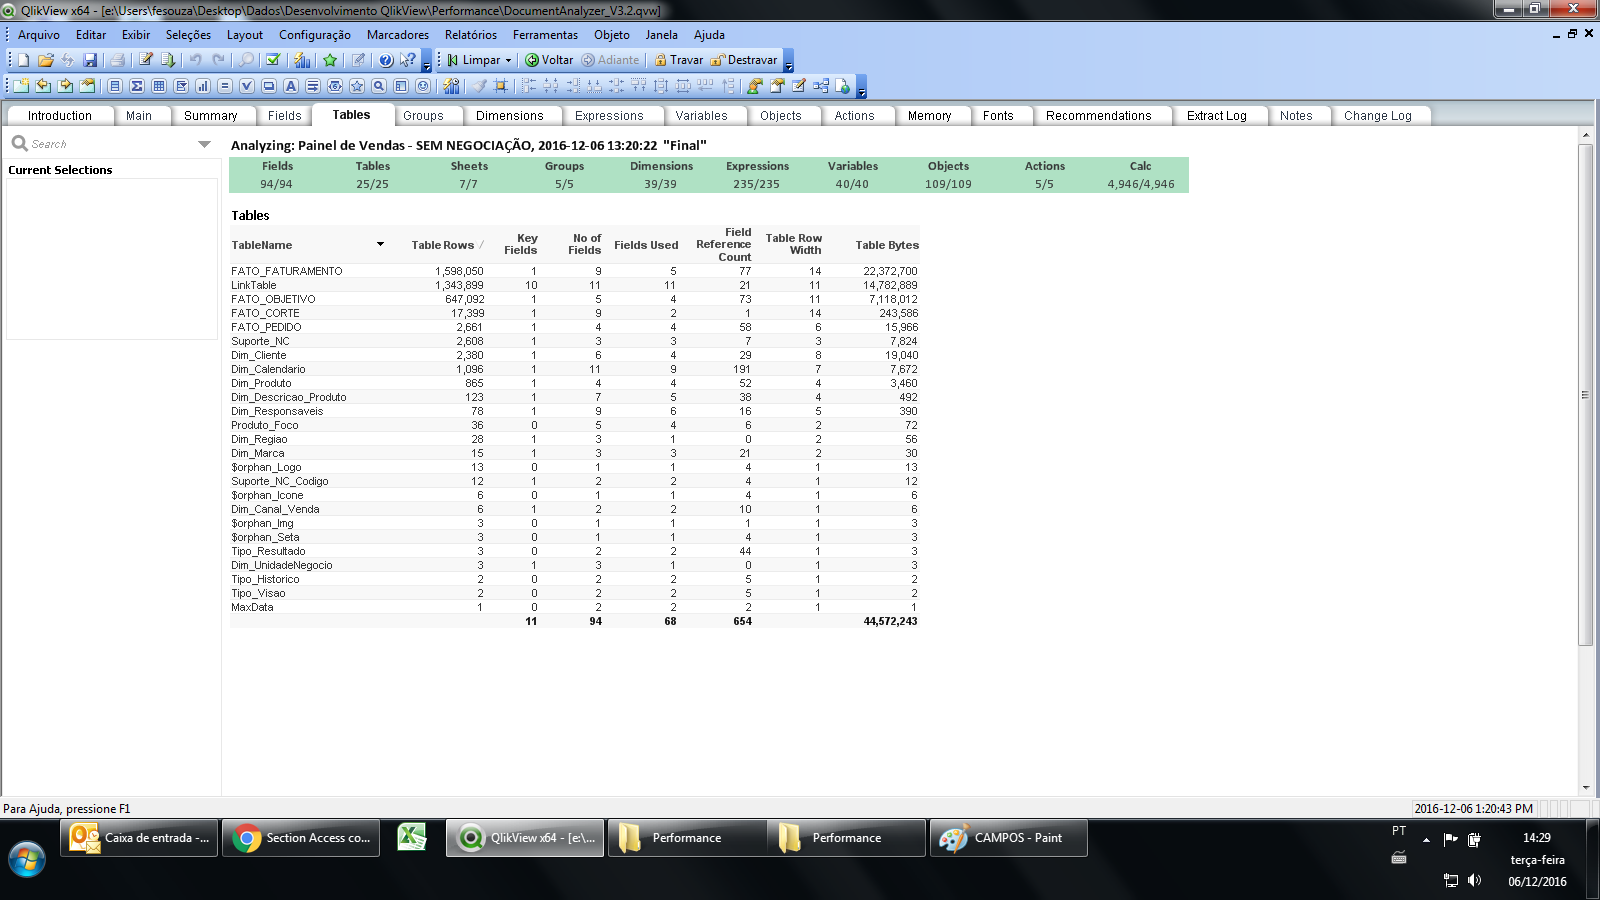Click the Voltar back button

[x=549, y=60]
